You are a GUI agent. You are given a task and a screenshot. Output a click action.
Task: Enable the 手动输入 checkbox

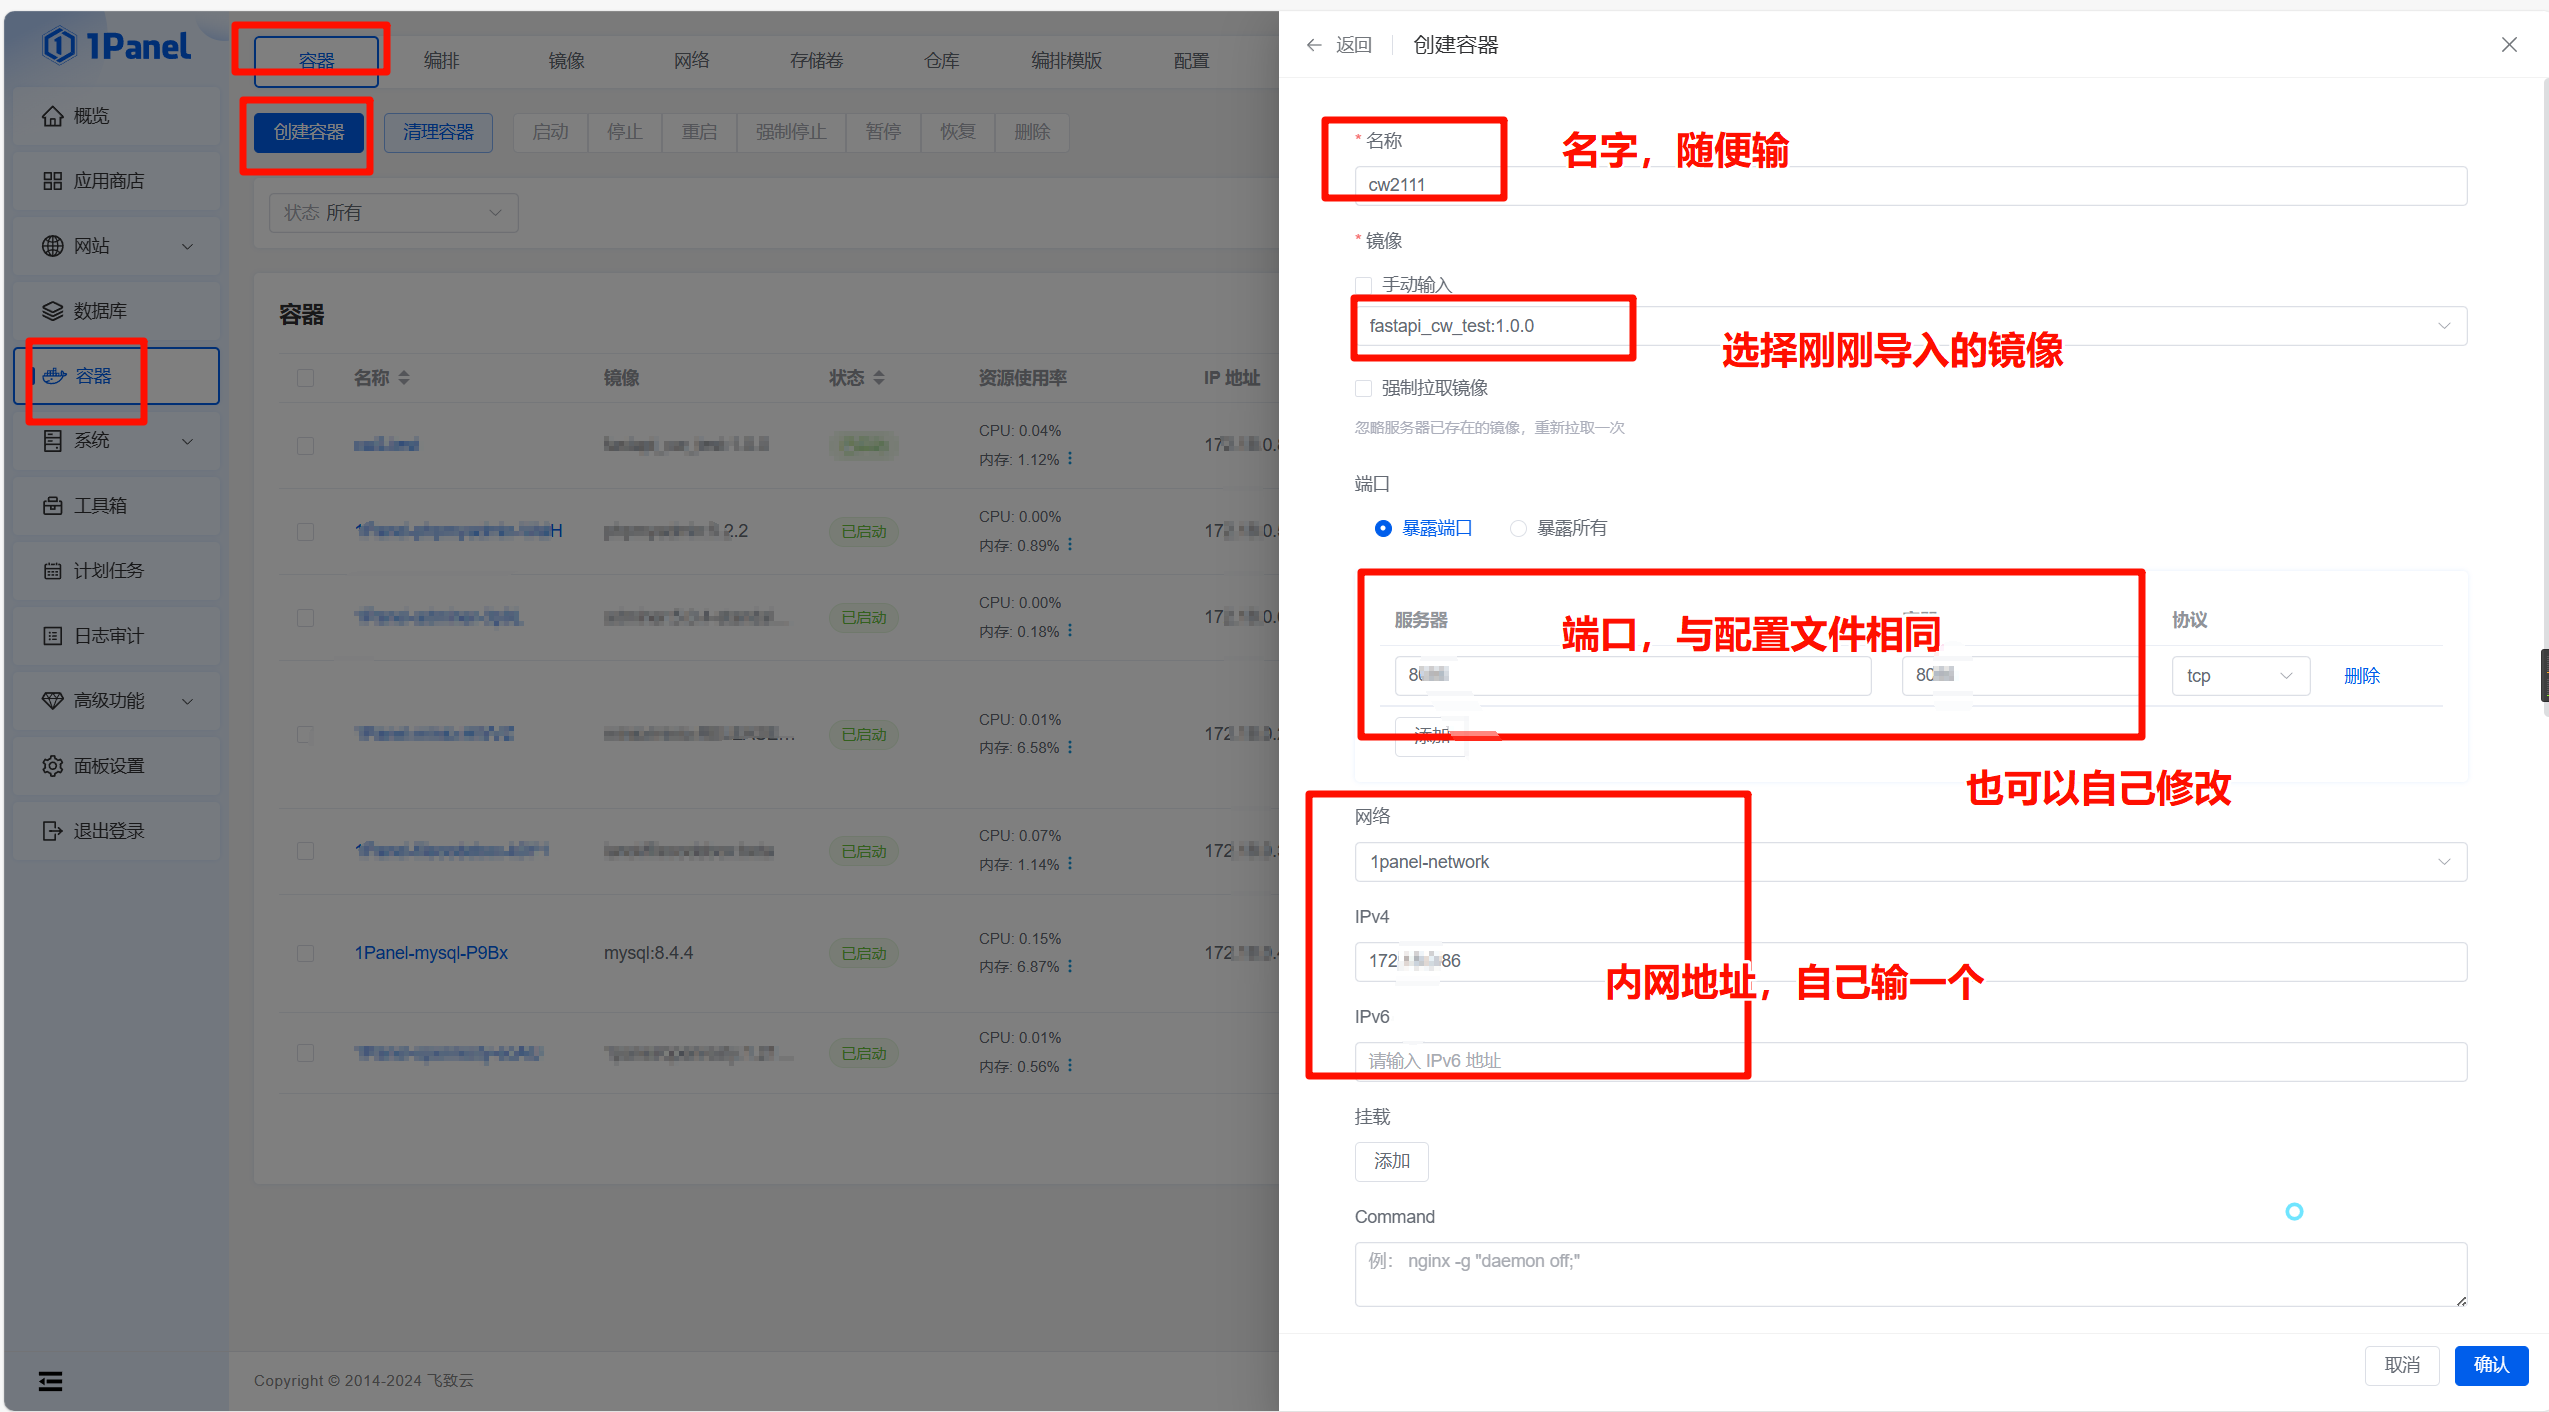tap(1363, 285)
